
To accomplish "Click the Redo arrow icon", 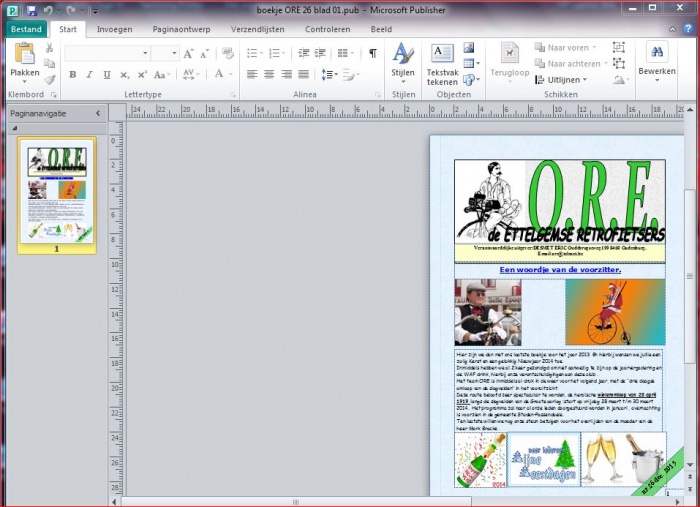I will click(x=71, y=10).
